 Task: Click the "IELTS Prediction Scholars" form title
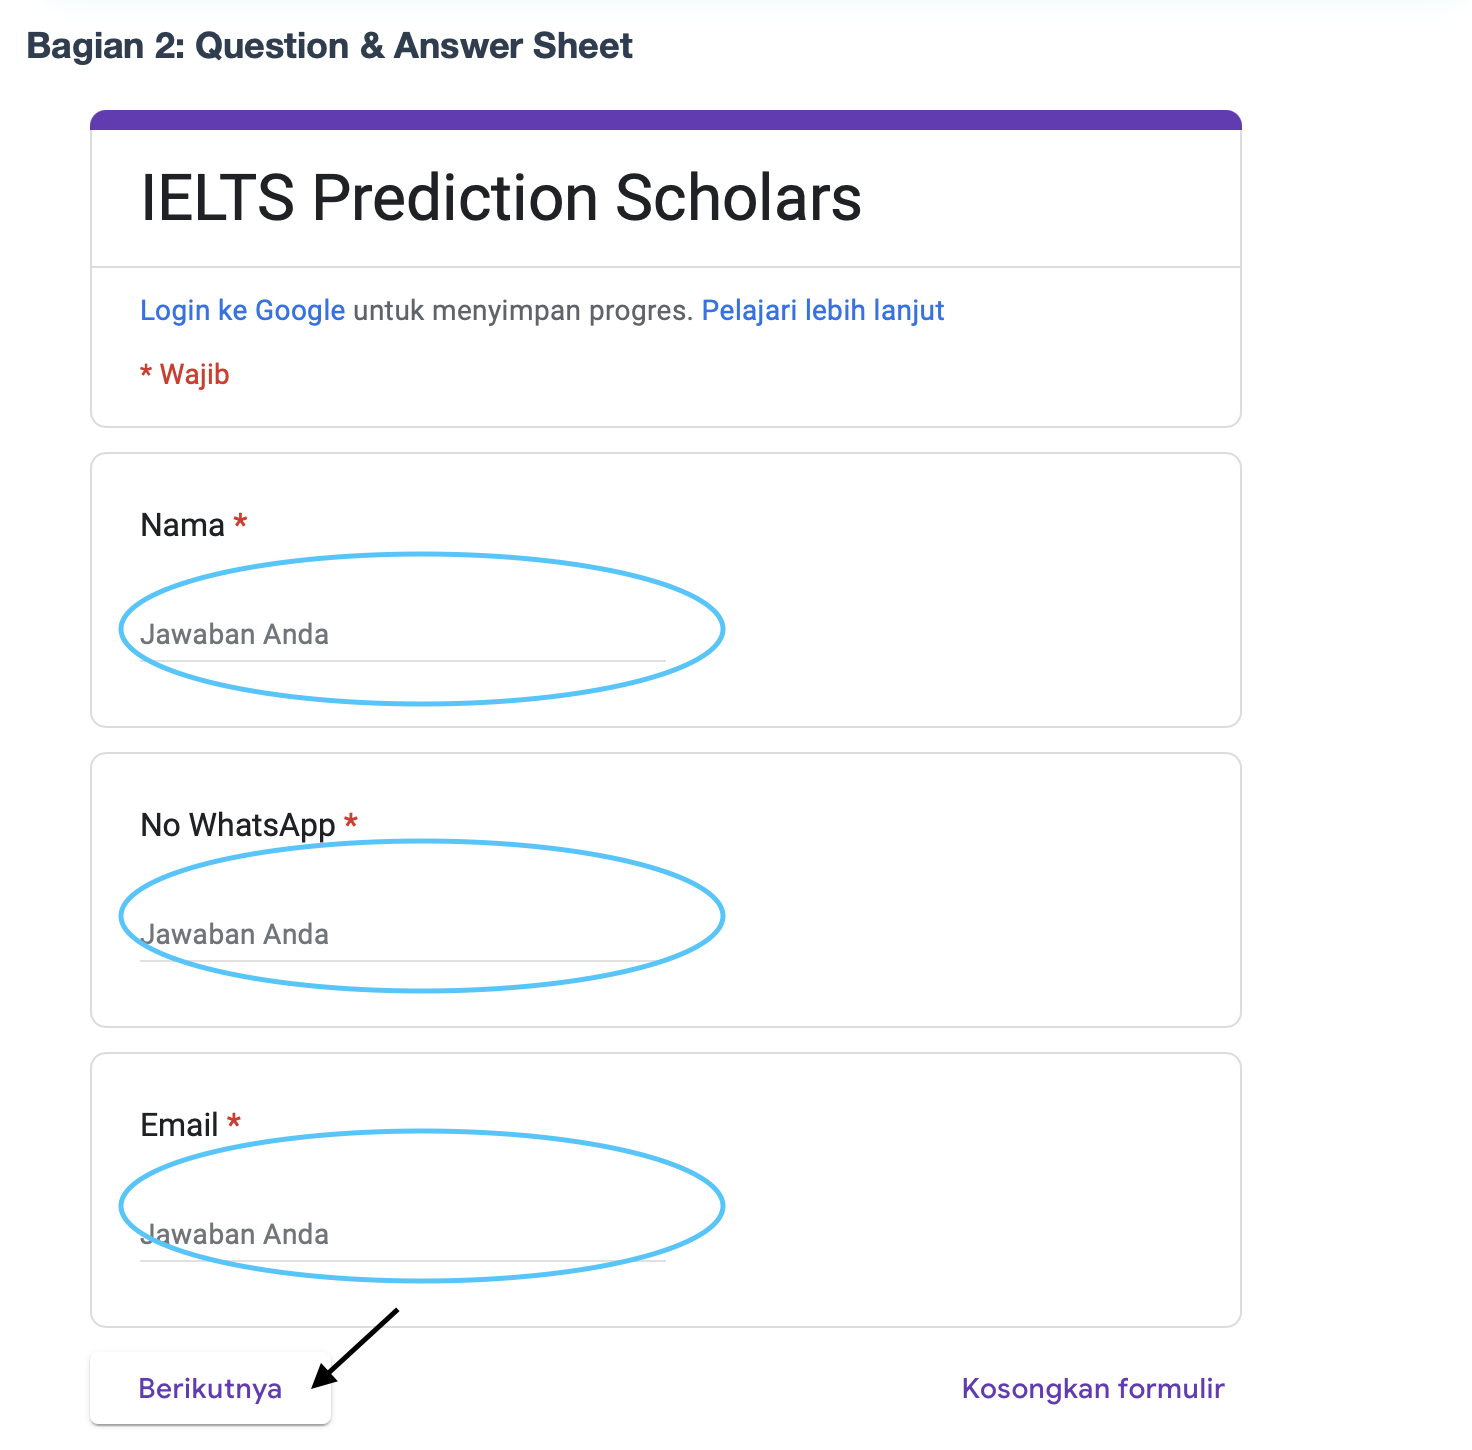500,197
